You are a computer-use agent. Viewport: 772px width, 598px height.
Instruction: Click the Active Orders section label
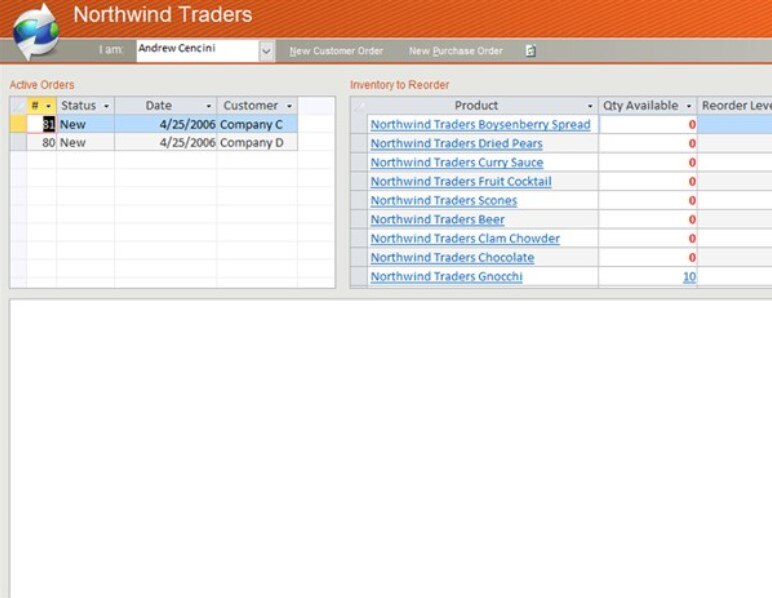(42, 85)
